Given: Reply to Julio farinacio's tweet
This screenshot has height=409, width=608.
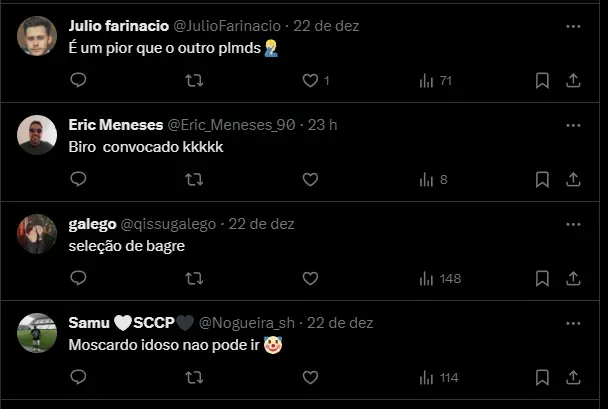Looking at the screenshot, I should [78, 81].
